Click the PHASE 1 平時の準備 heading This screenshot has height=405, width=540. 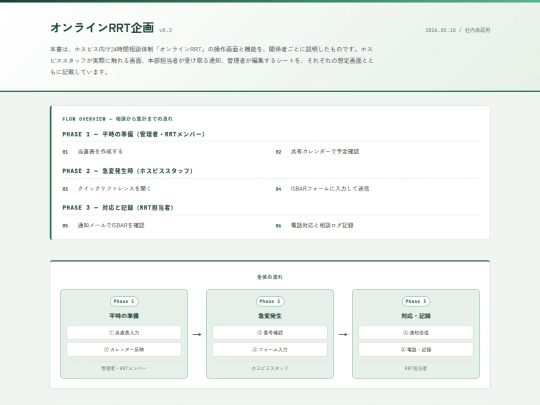tap(134, 134)
